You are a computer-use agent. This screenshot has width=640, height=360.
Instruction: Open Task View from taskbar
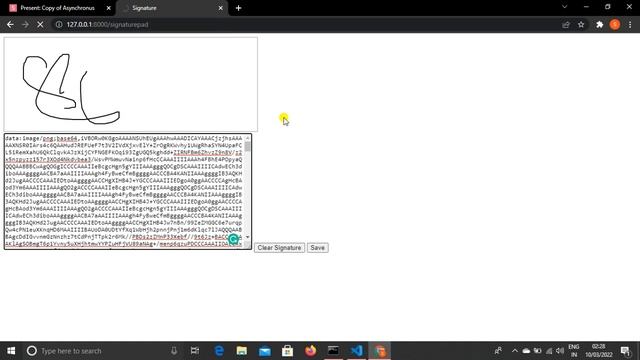click(195, 351)
